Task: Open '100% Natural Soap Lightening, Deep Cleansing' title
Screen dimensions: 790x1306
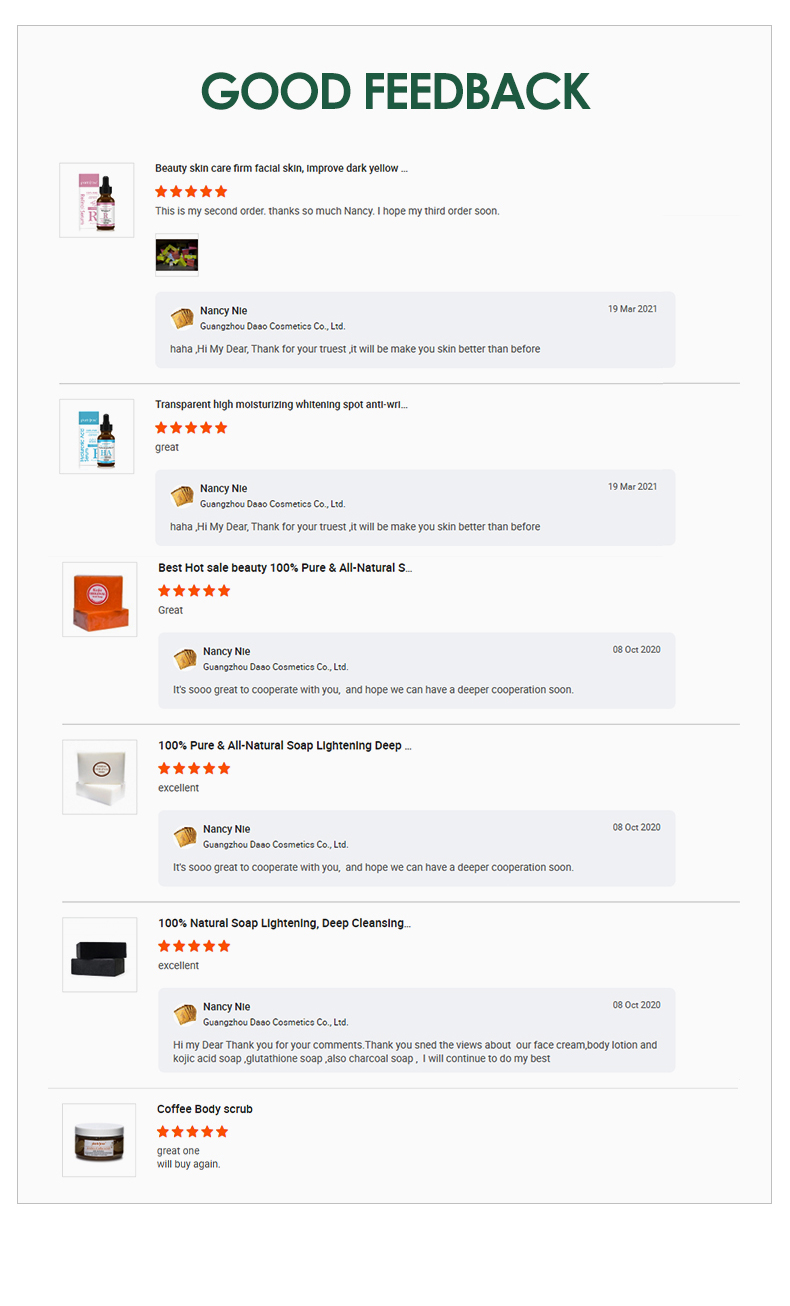Action: pos(285,923)
